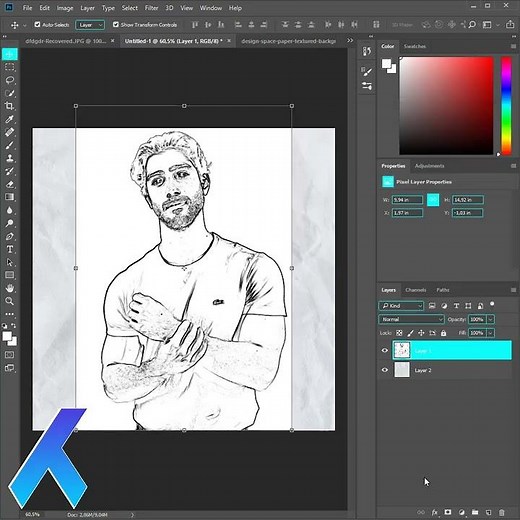
Task: Select the Crop tool
Action: [10, 106]
